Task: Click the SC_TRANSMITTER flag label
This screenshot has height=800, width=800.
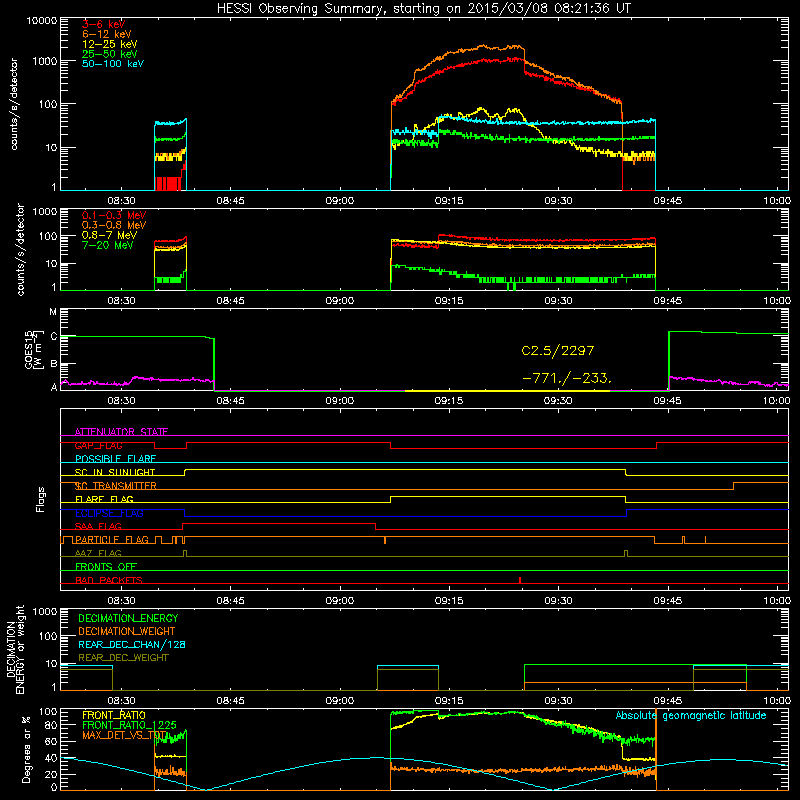Action: (116, 486)
